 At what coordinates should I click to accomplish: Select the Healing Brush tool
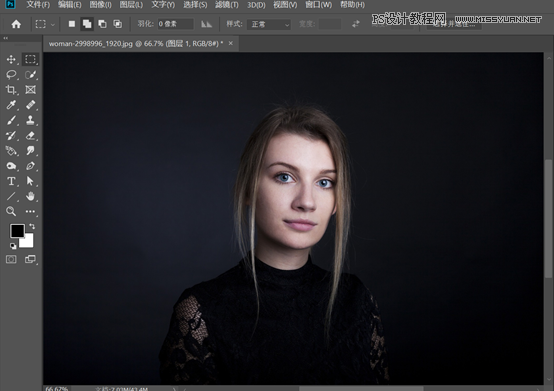30,105
